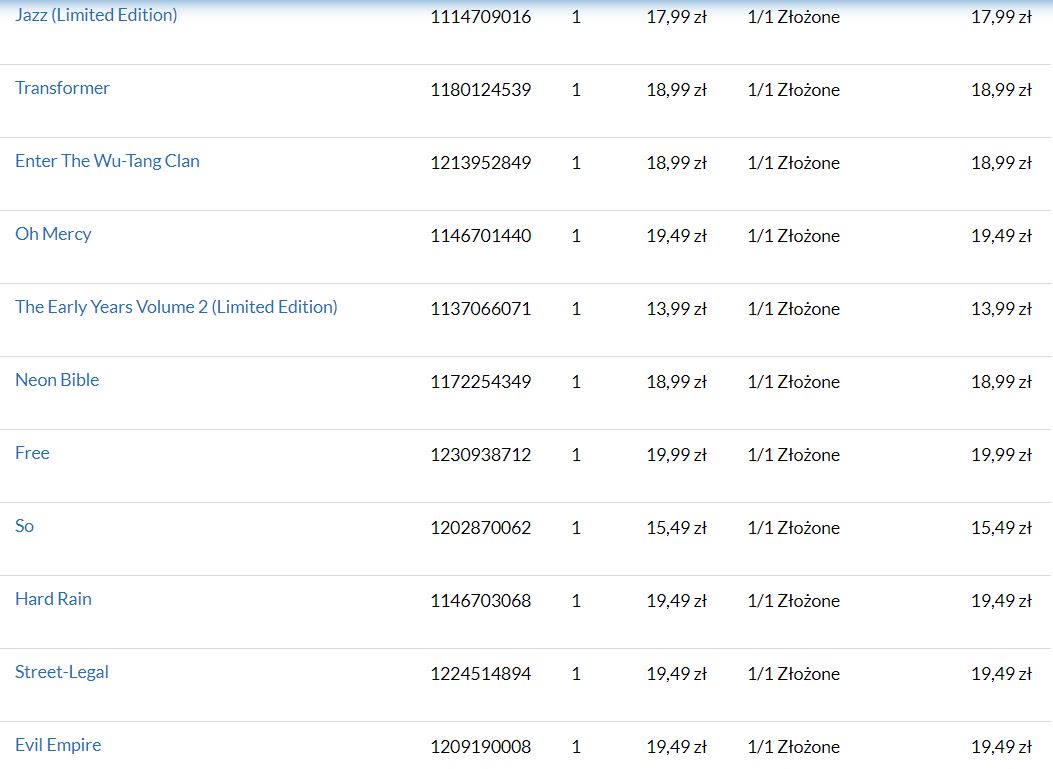This screenshot has width=1053, height=769.
Task: Select product number 1209190008
Action: click(481, 747)
